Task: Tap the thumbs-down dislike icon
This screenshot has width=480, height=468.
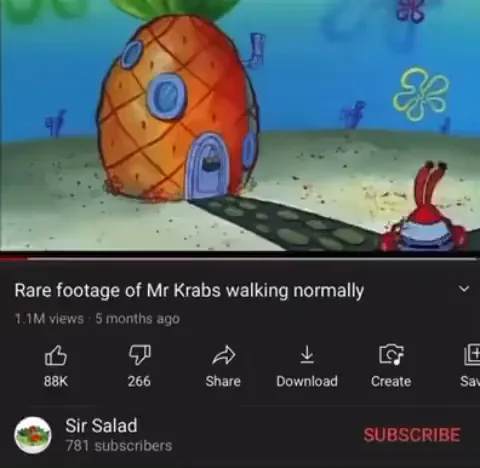Action: (140, 355)
